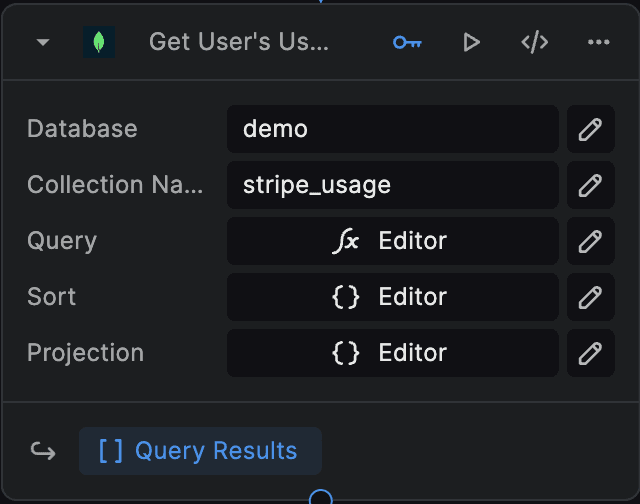Edit Query with its pencil icon
Screen dimensions: 640x504
click(x=591, y=241)
